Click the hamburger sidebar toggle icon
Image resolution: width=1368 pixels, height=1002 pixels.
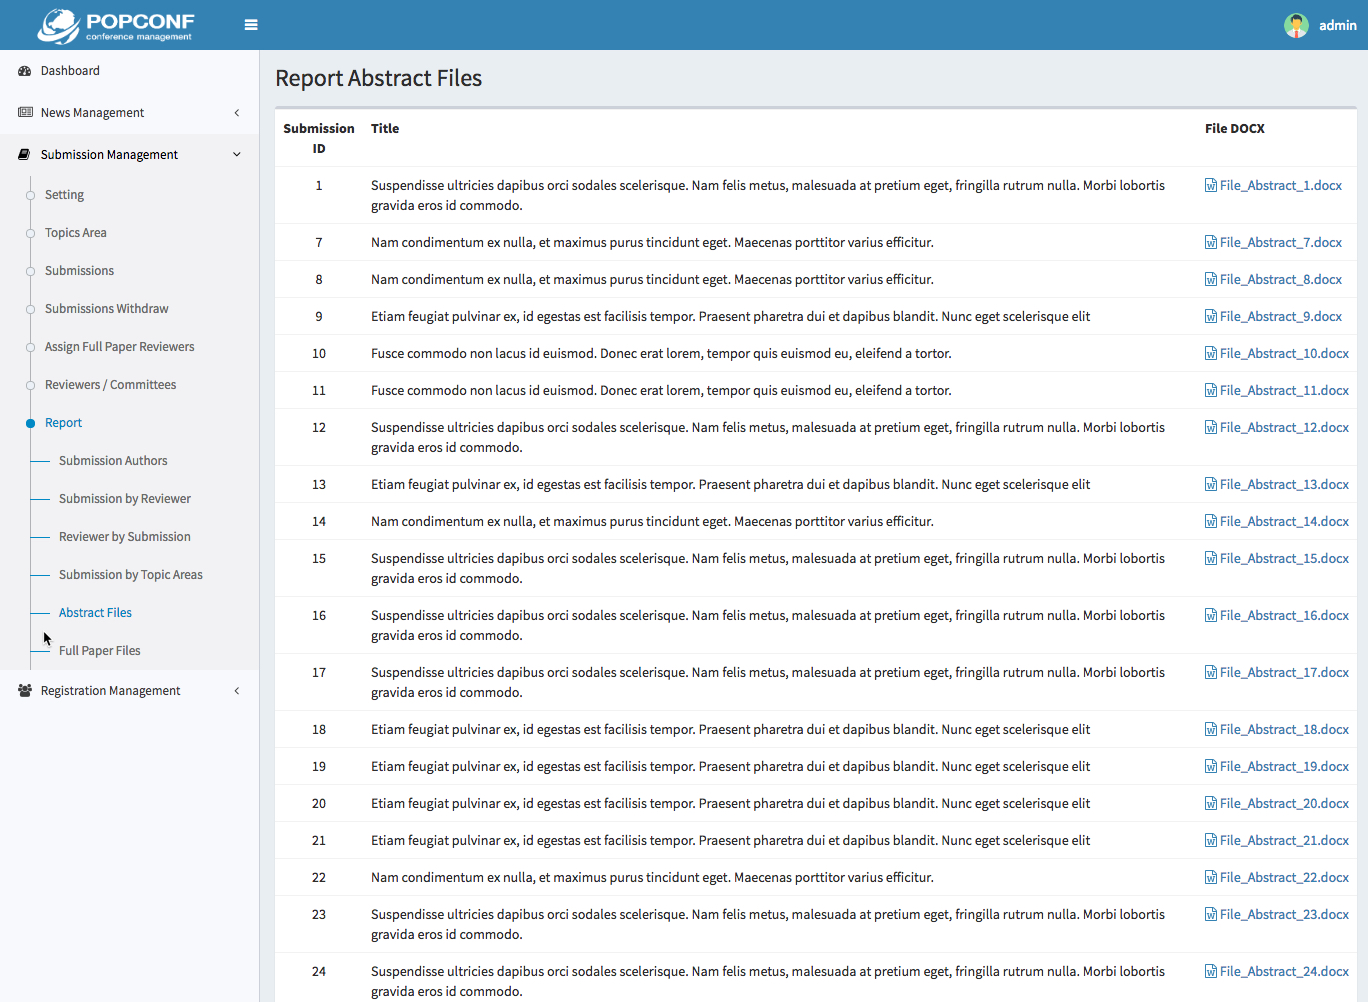(x=251, y=25)
